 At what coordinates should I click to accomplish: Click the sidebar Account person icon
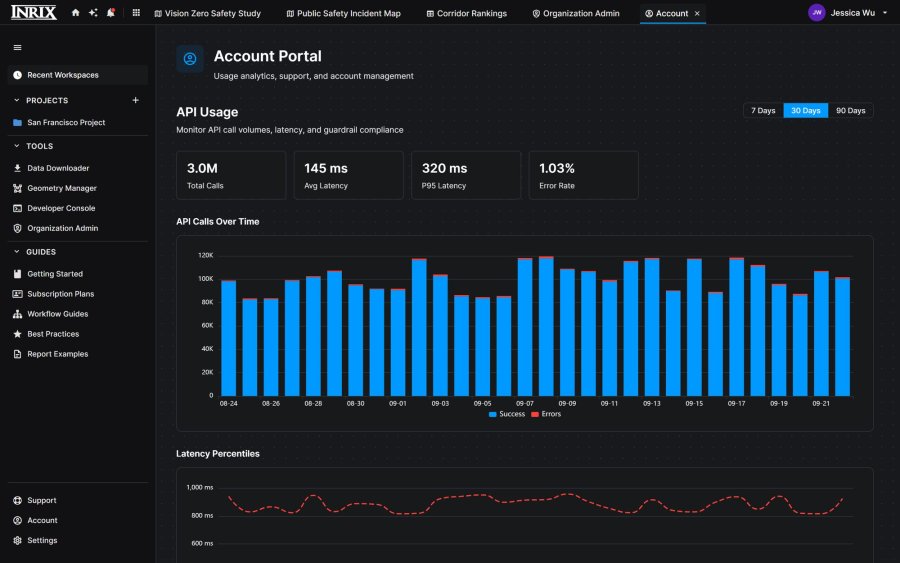(17, 521)
